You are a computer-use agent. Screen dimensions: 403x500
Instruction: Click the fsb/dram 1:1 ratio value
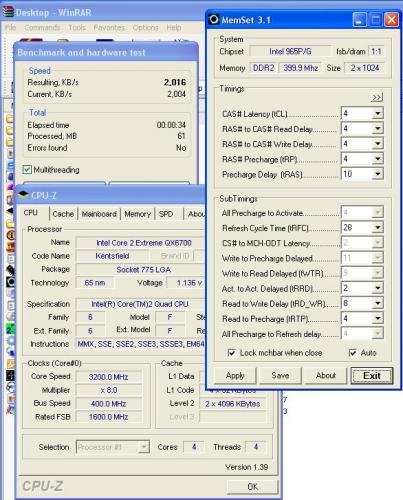(376, 52)
